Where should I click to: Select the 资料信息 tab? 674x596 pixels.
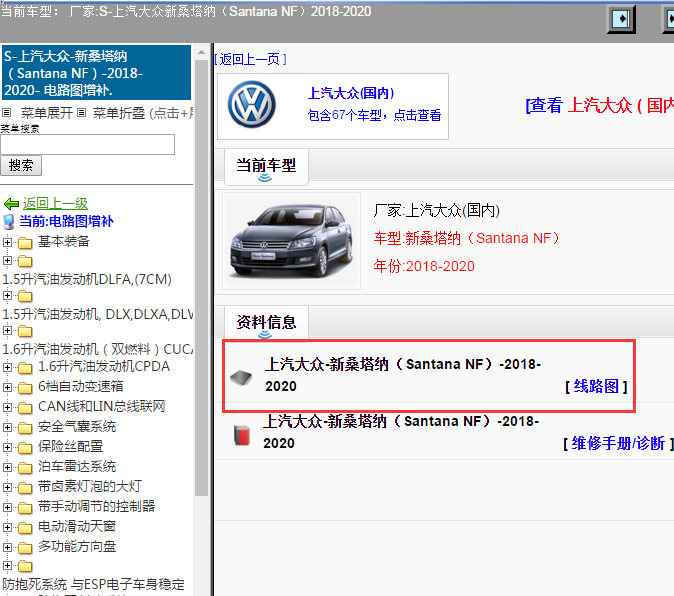tap(266, 323)
